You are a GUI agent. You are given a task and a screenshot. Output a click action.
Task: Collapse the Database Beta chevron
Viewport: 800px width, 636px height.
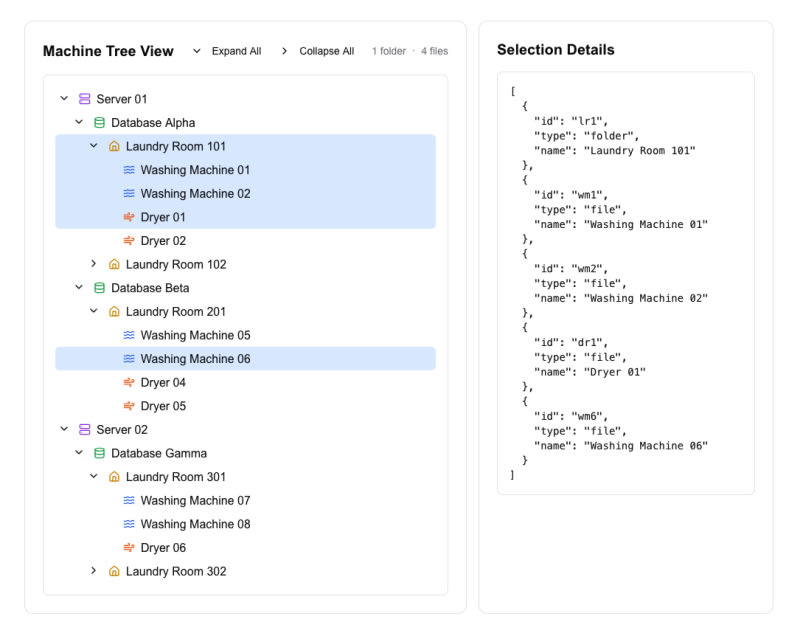(79, 288)
